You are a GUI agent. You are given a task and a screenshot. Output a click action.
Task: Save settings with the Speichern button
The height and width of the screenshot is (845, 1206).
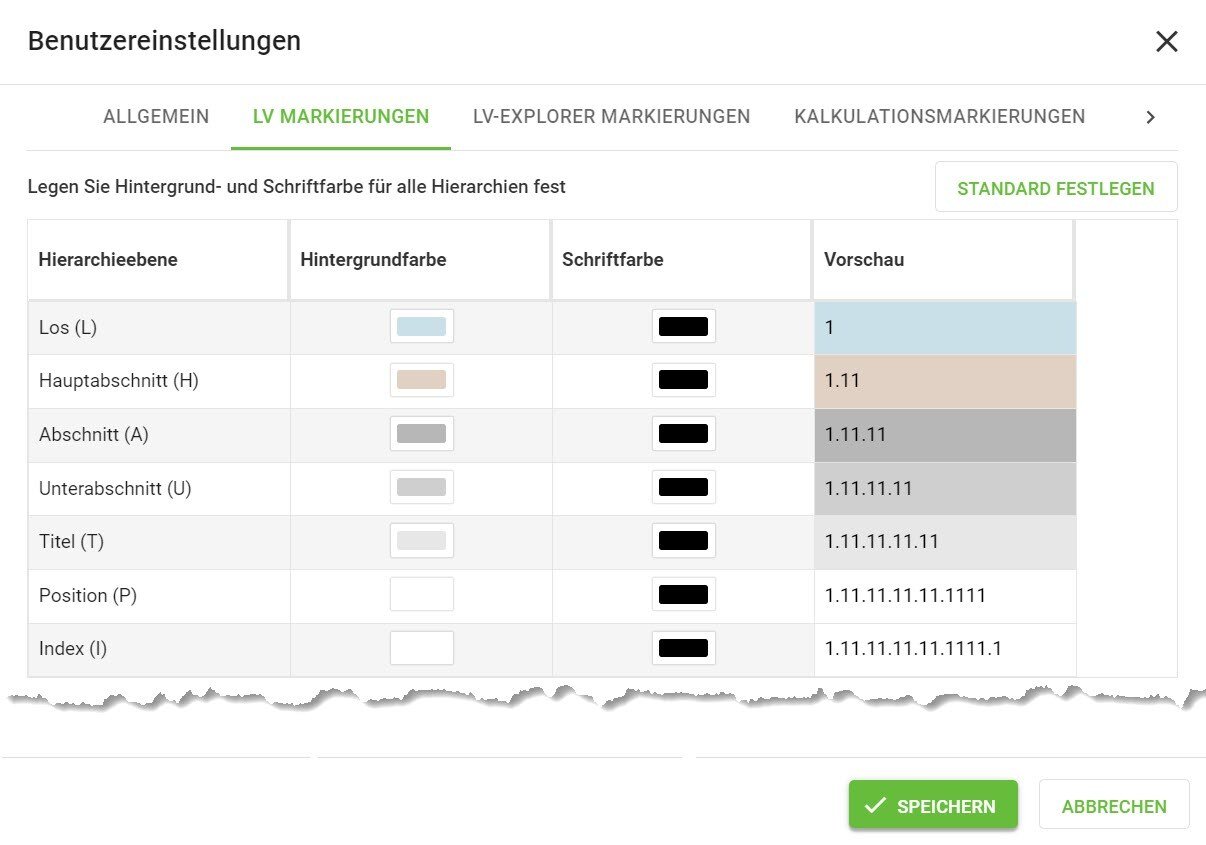coord(932,806)
